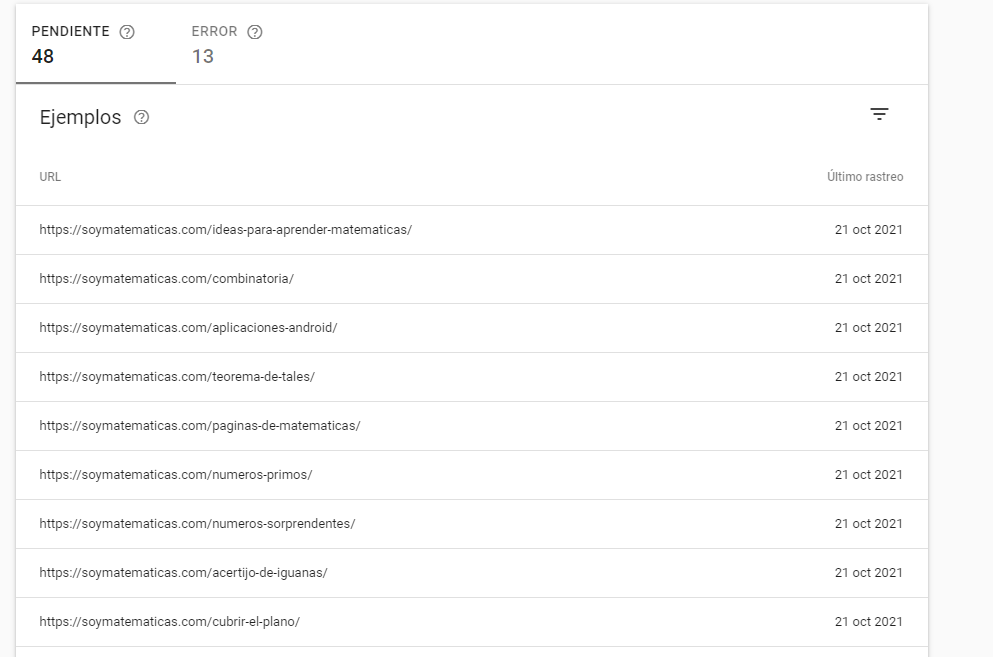Click help icon beside Ejemplos heading
Image resolution: width=993 pixels, height=657 pixels.
[141, 117]
